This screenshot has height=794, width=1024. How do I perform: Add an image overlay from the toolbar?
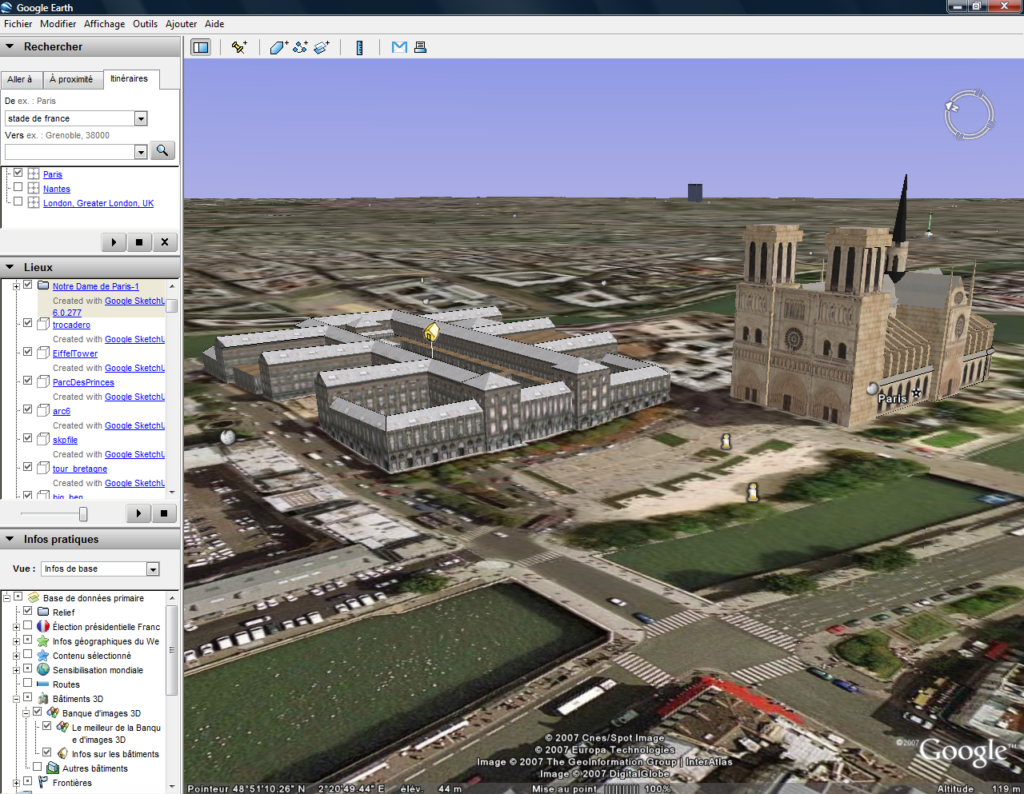point(322,47)
